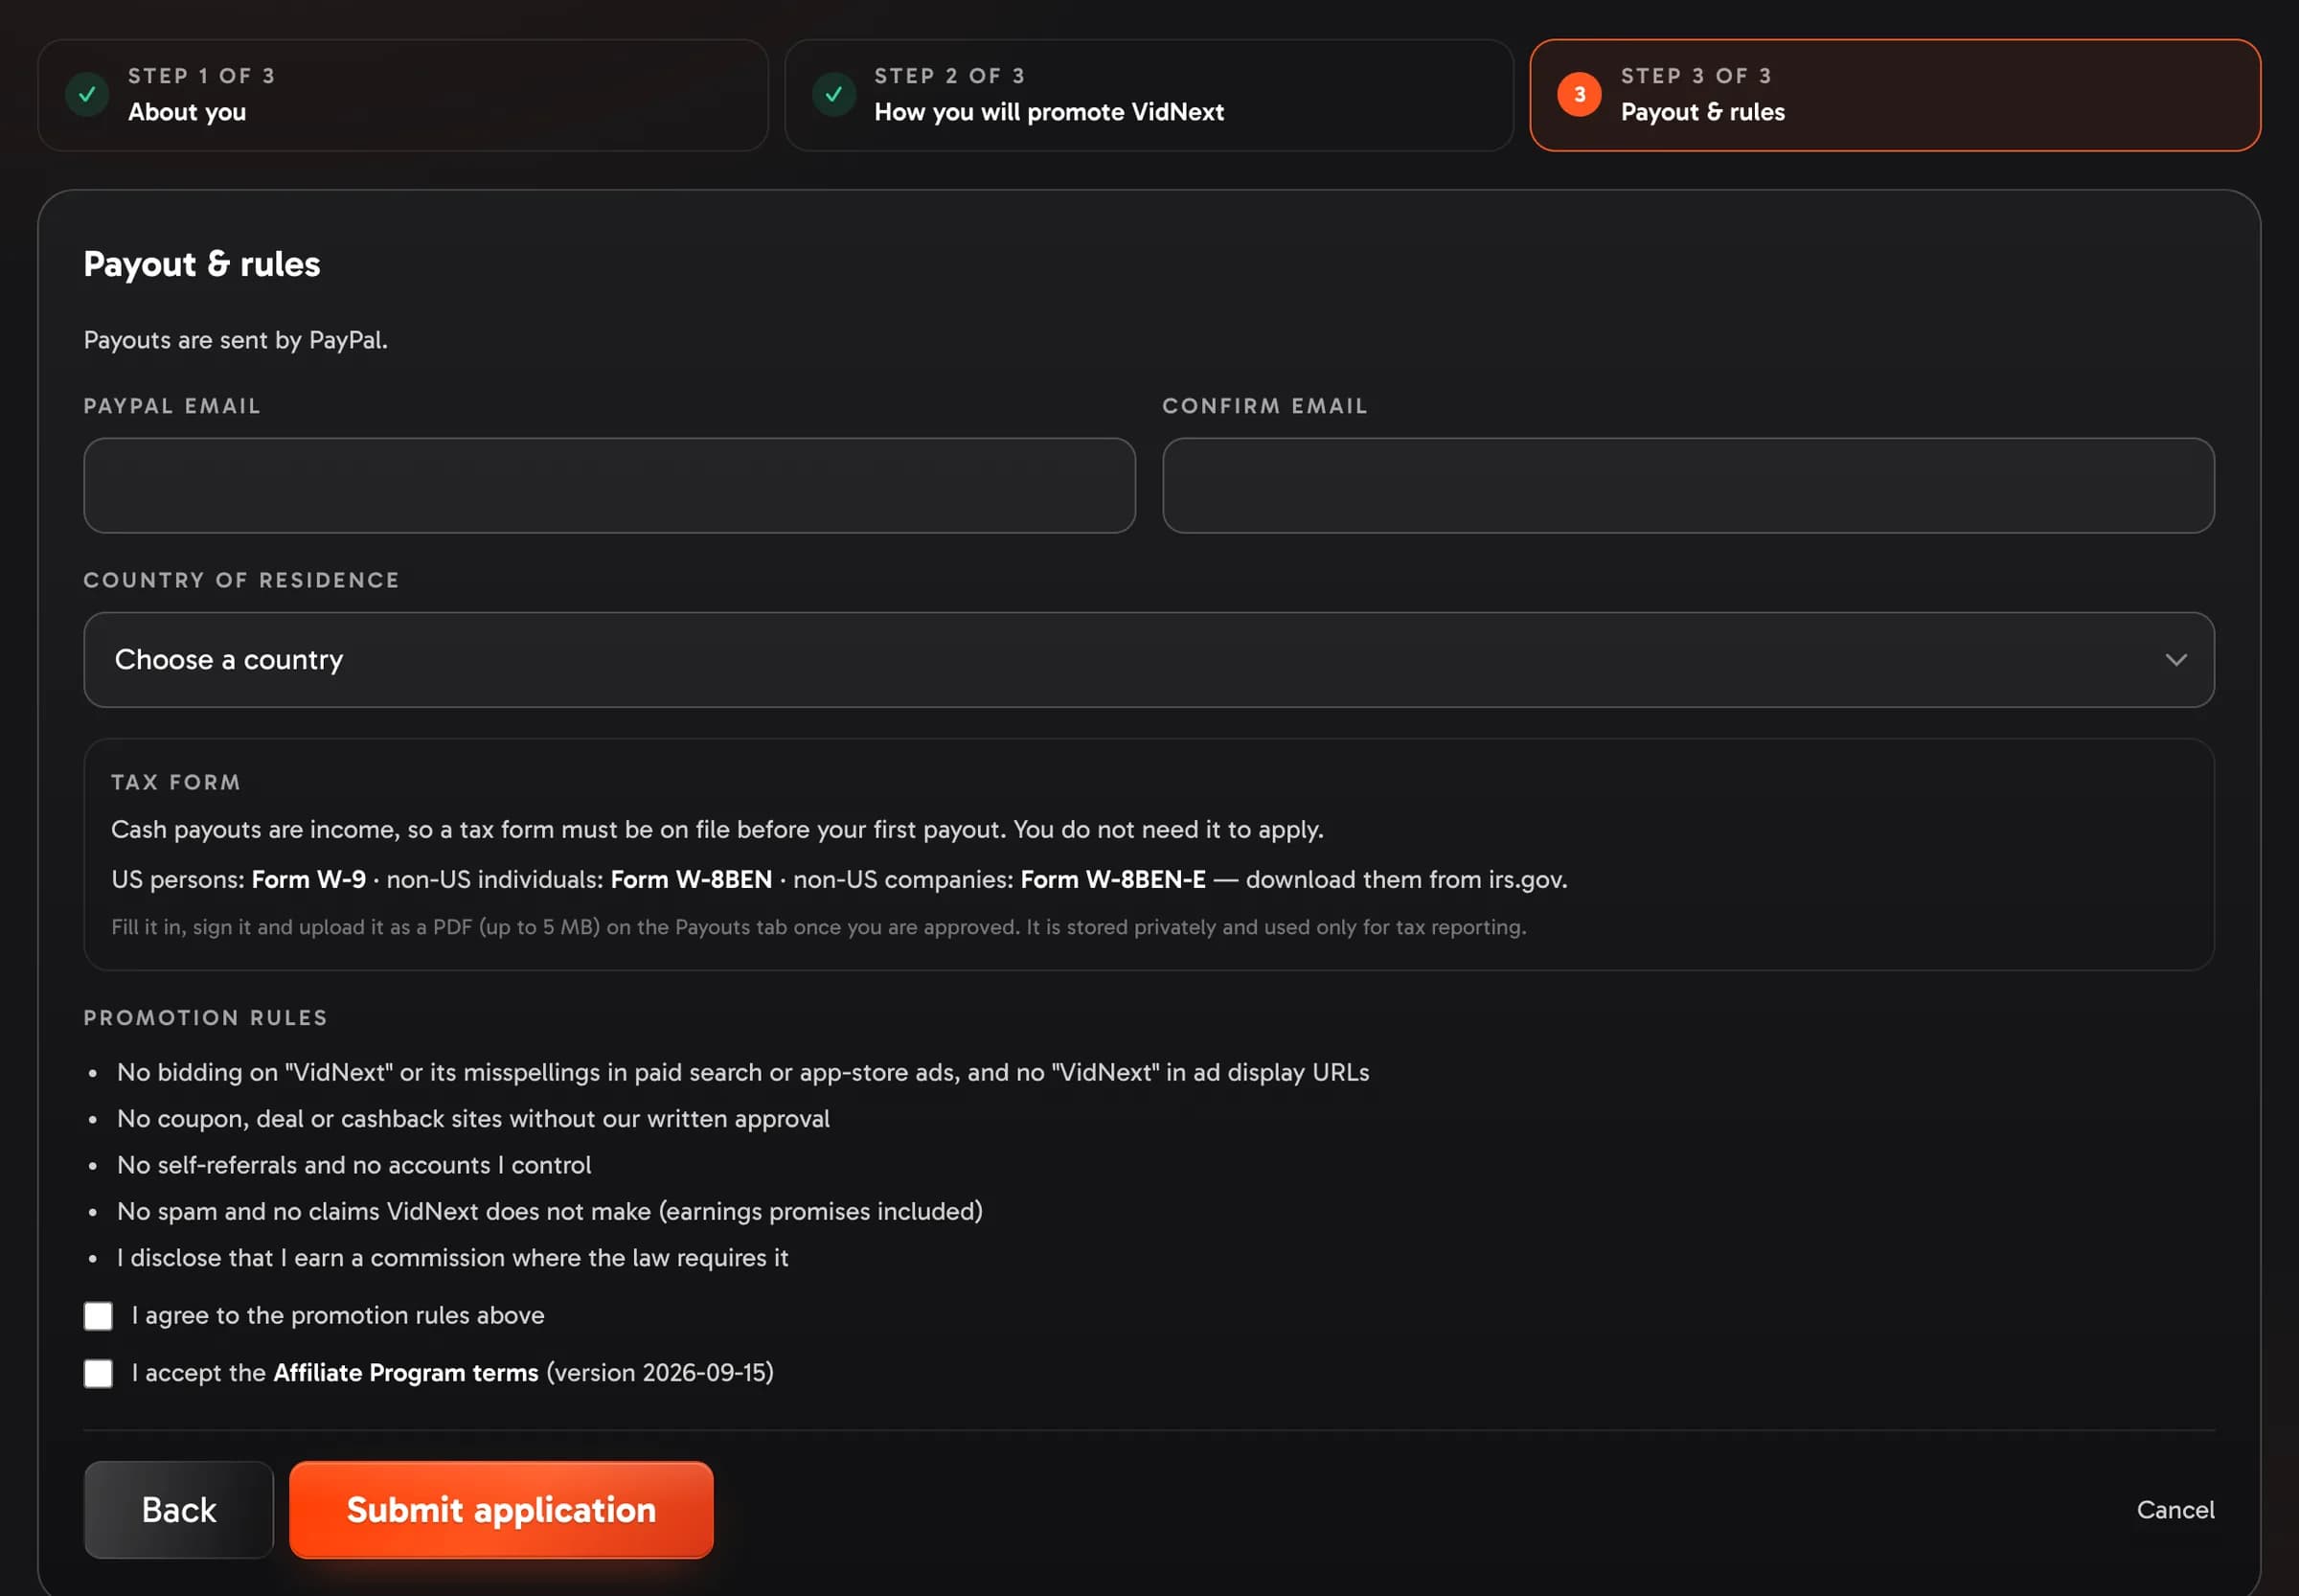
Task: Click the TAX FORM section label
Action: coord(176,782)
